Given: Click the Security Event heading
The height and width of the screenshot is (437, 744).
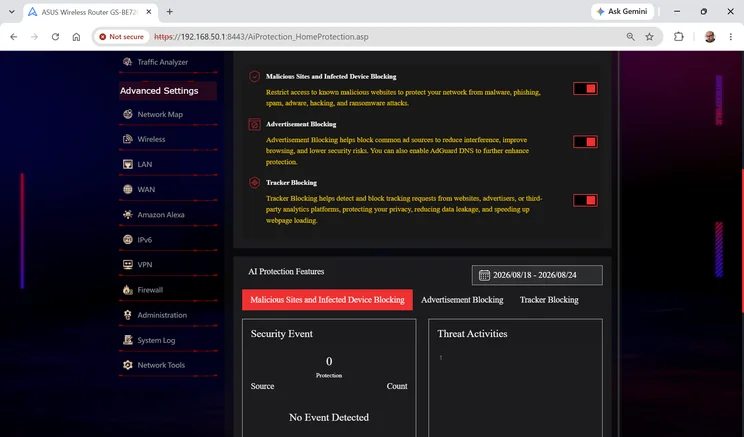Looking at the screenshot, I should [281, 334].
